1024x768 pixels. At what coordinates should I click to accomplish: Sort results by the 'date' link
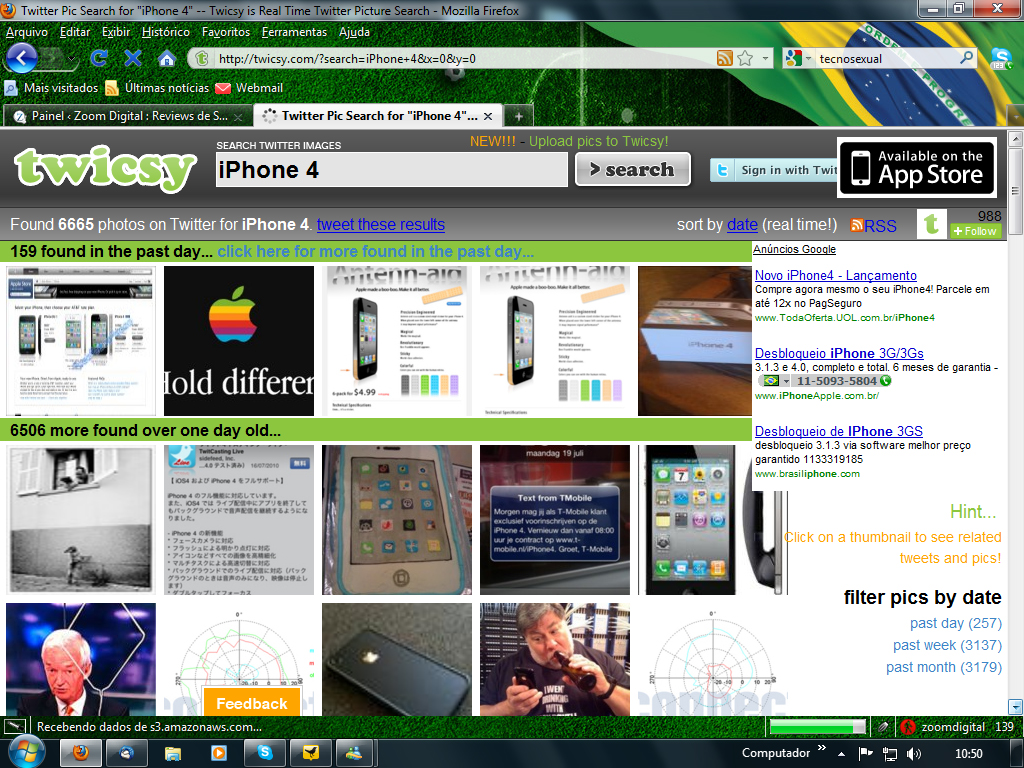click(x=743, y=225)
